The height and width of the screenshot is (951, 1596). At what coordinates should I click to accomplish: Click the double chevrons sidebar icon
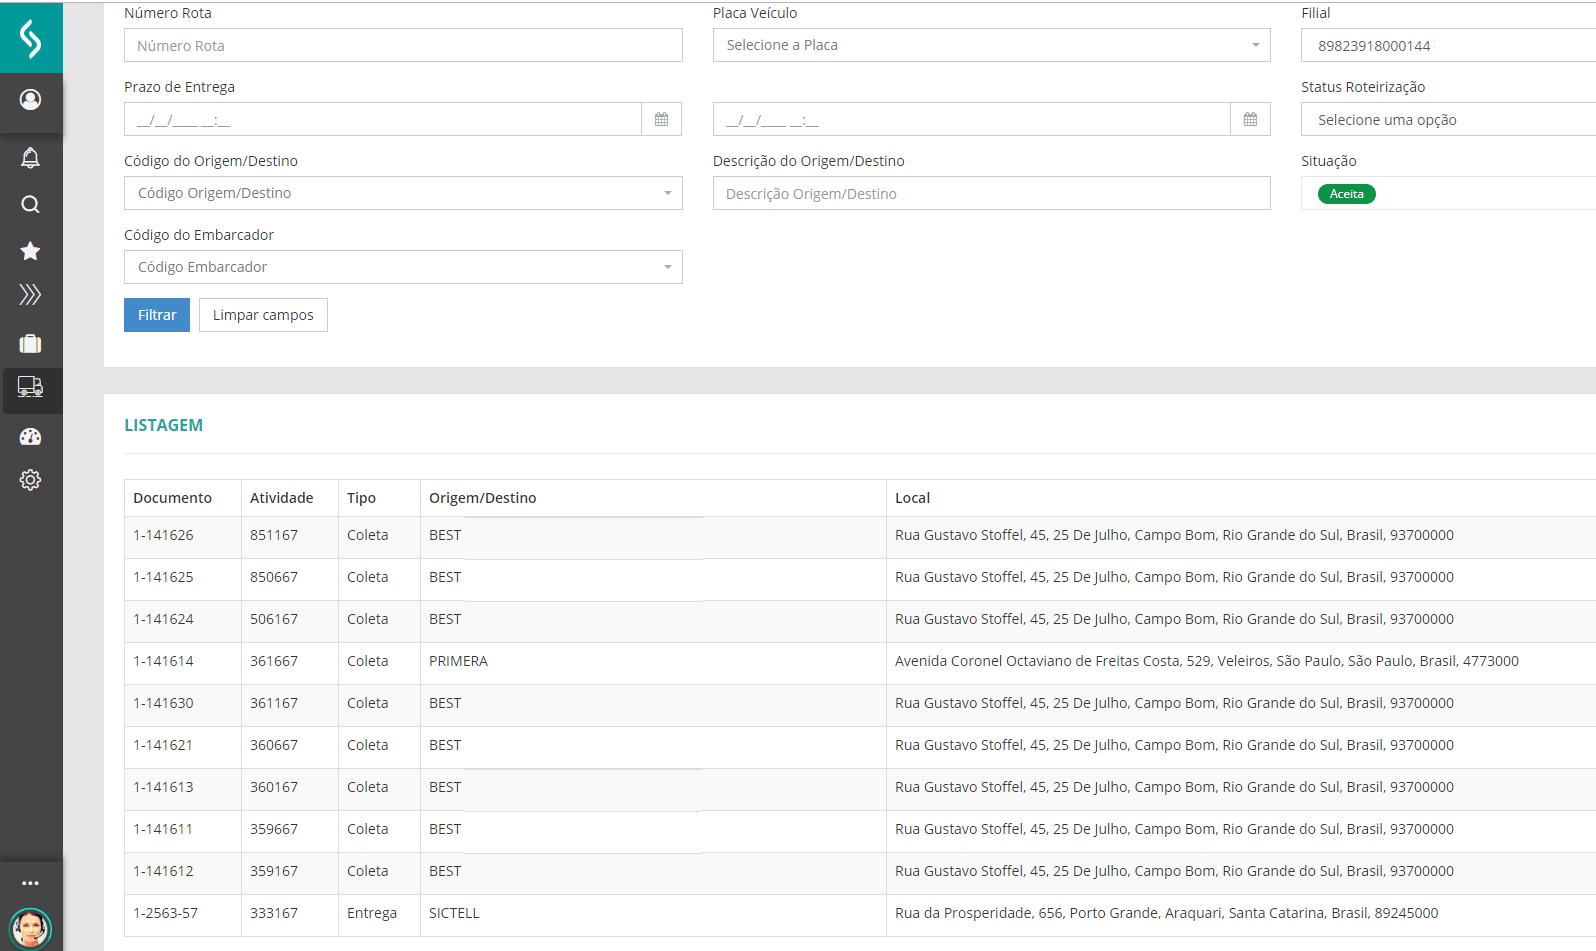click(31, 295)
